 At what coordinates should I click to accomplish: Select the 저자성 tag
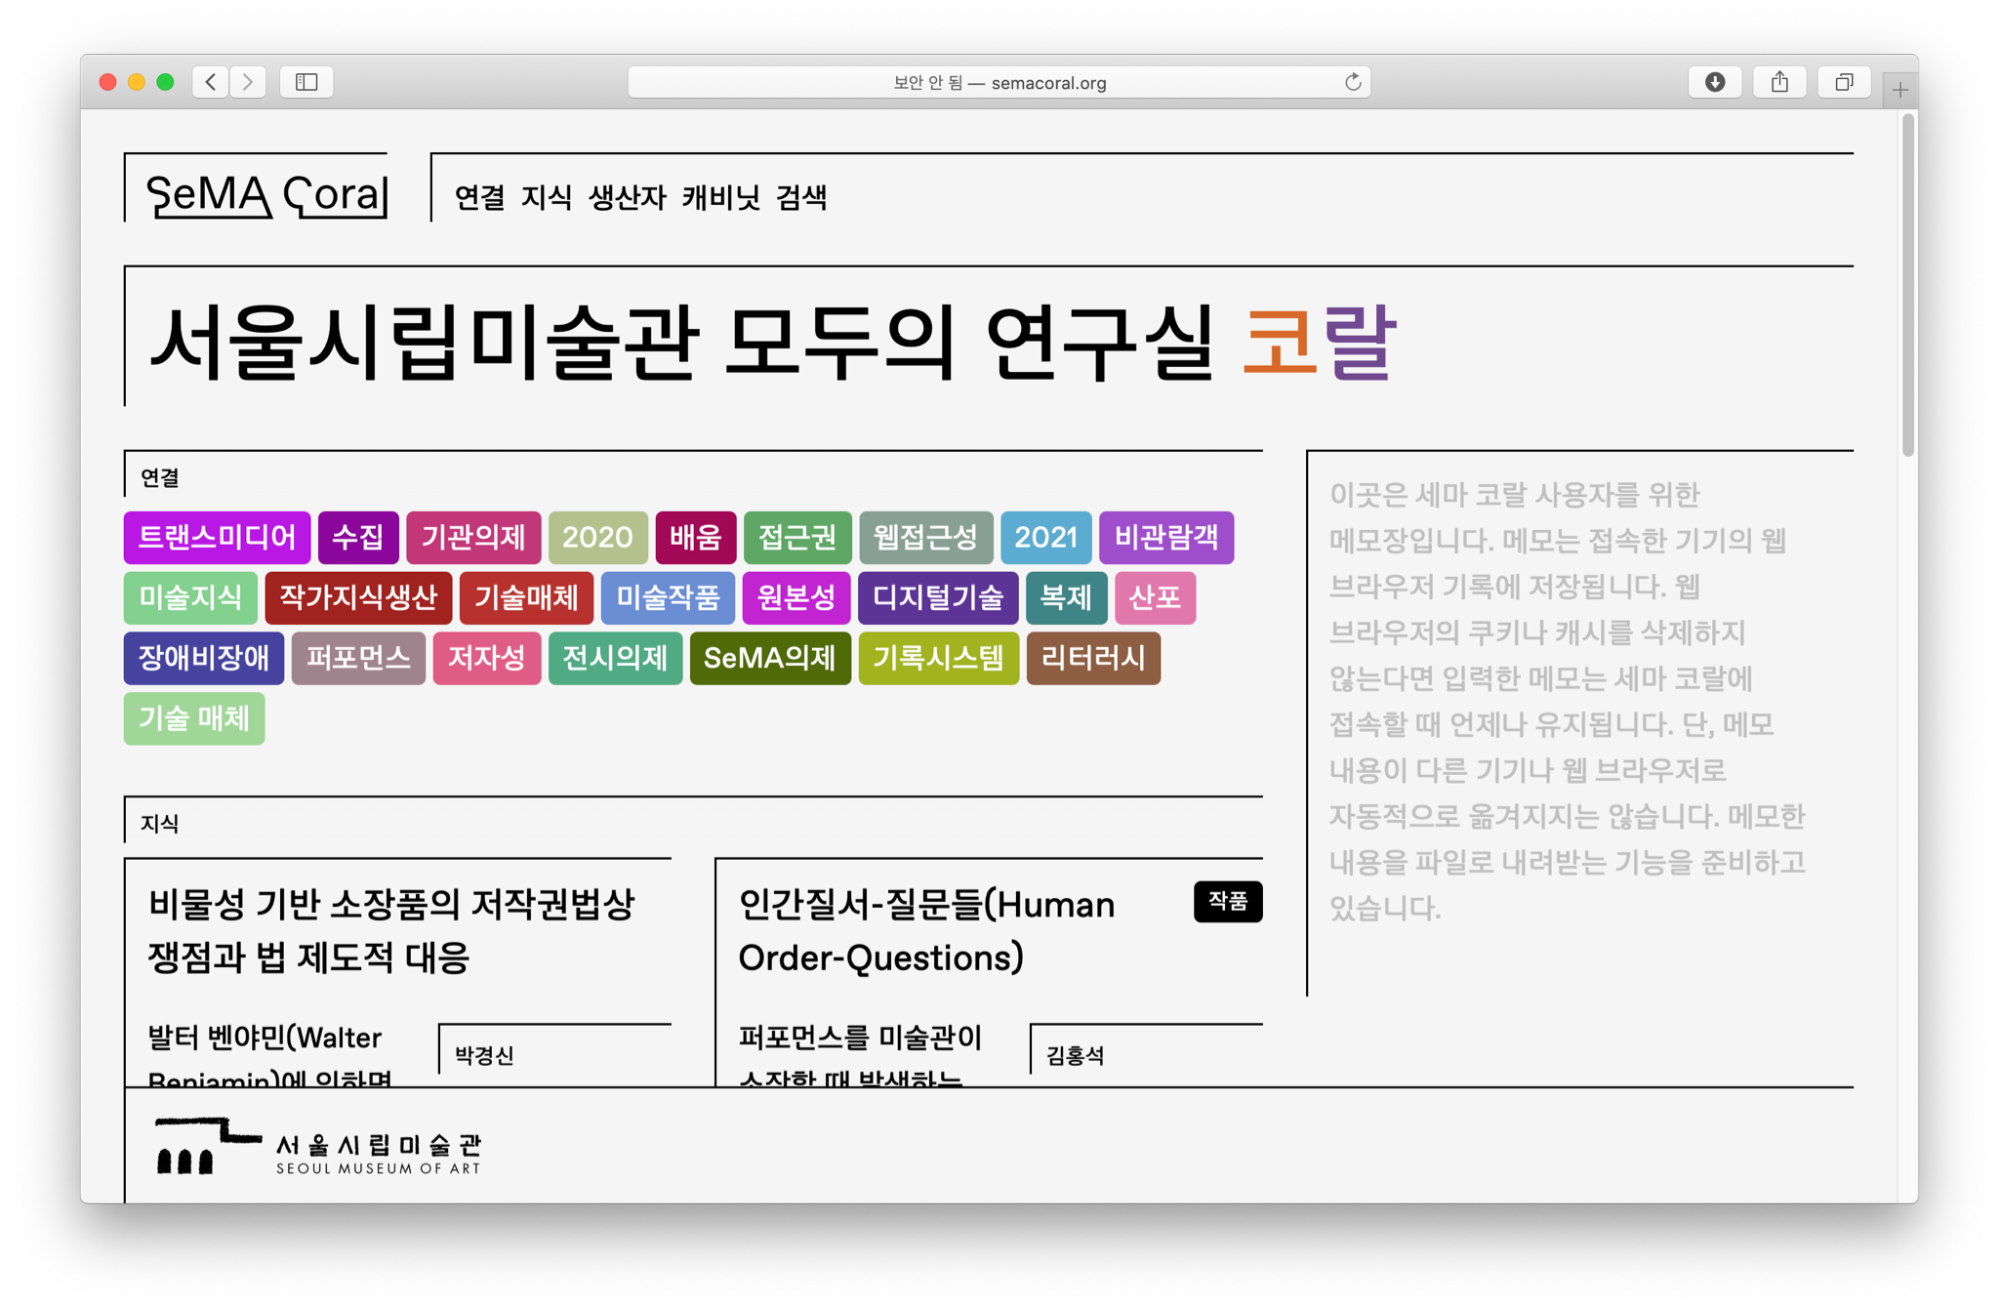pos(486,657)
